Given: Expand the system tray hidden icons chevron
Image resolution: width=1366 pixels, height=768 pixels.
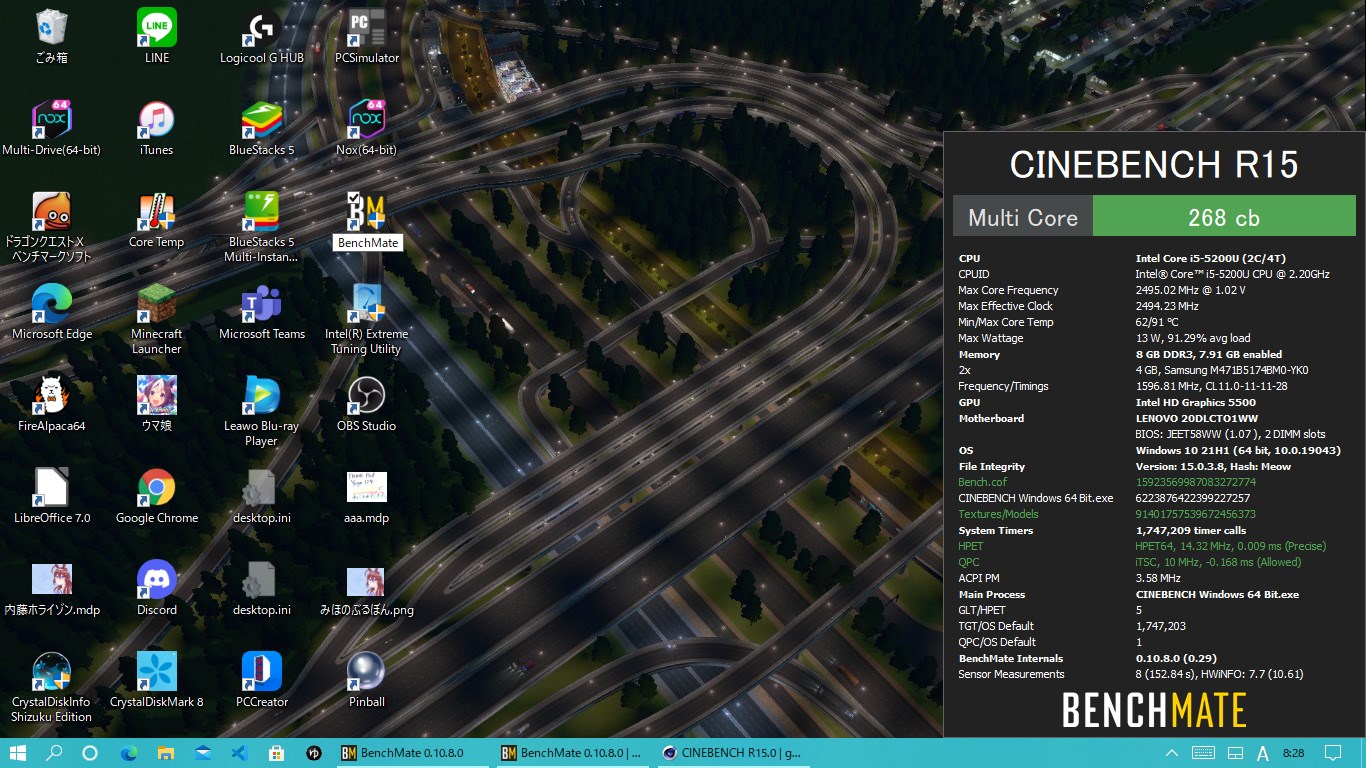Looking at the screenshot, I should pyautogui.click(x=1172, y=753).
